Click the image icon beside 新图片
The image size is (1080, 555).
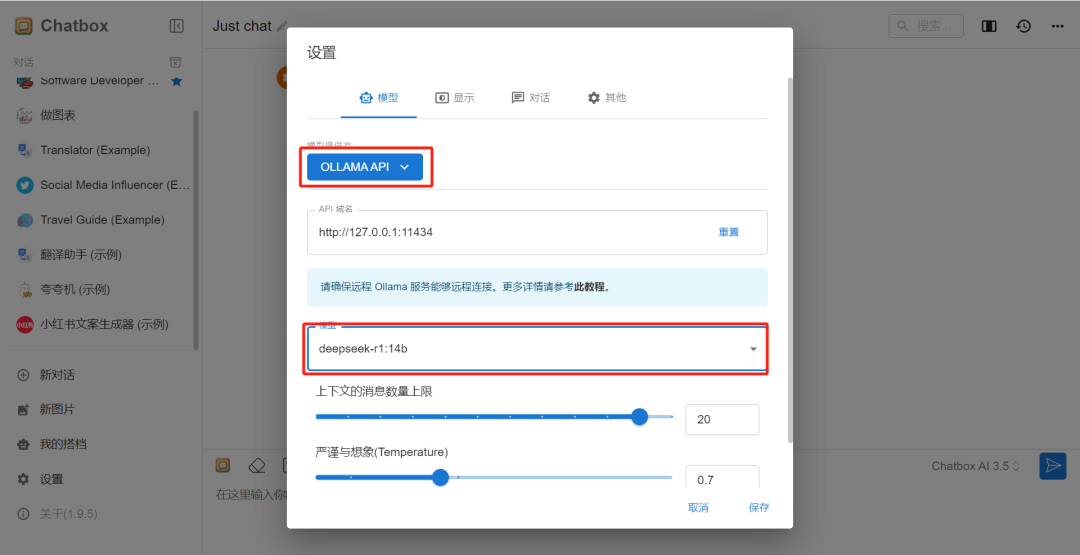23,410
